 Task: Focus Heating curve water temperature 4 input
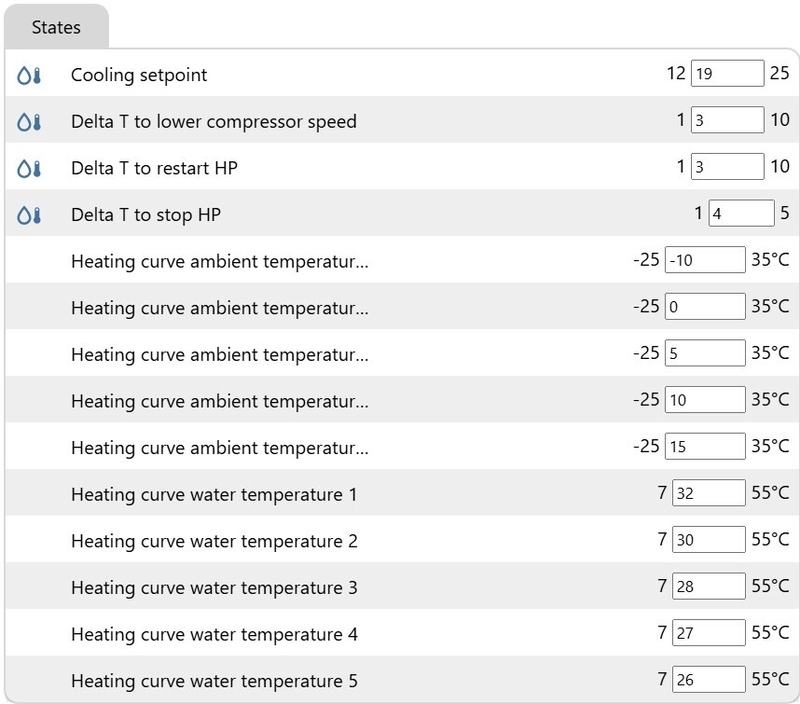709,633
